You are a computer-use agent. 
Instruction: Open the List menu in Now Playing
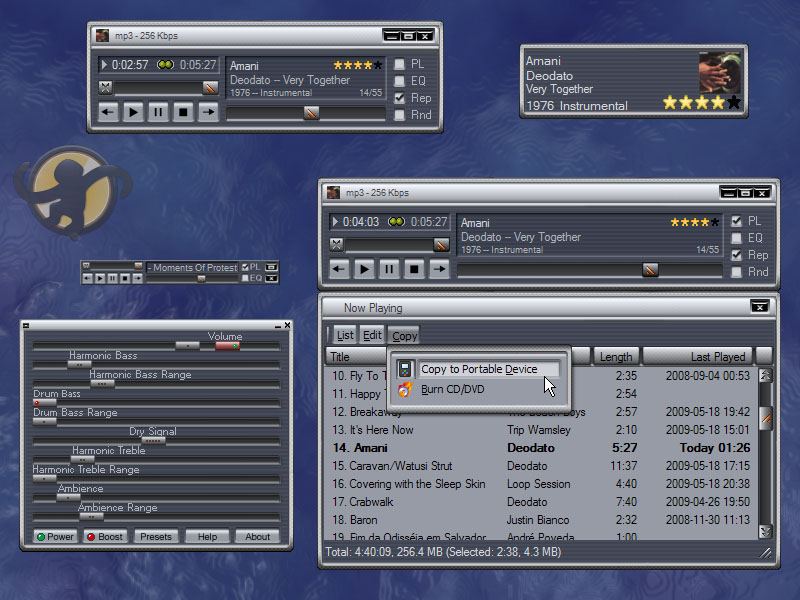345,335
